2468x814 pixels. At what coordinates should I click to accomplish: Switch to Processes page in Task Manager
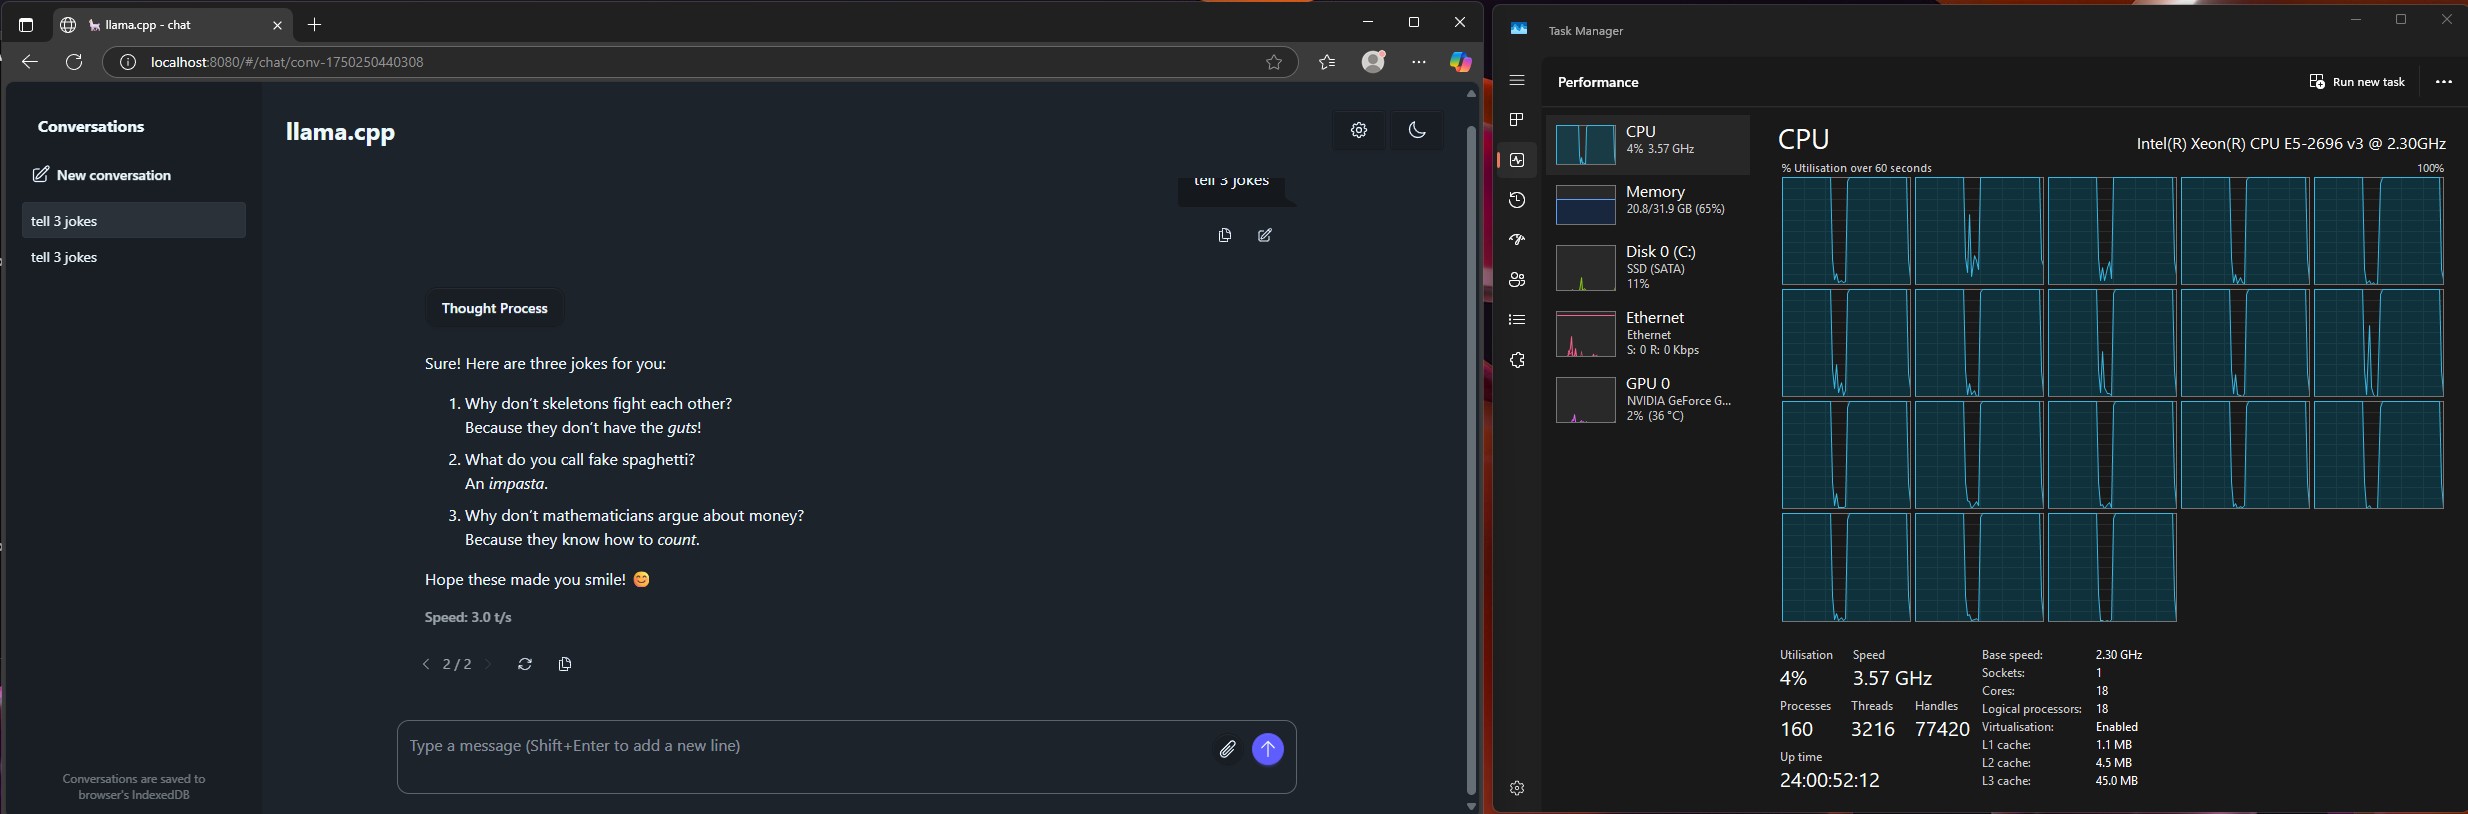1517,120
